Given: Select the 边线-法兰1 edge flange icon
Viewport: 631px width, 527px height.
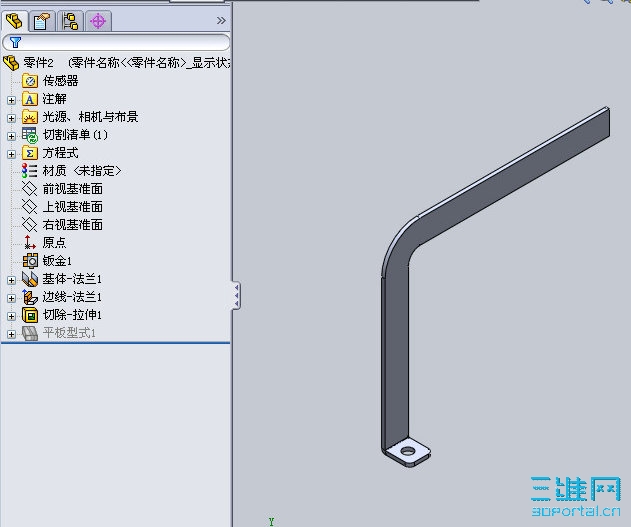Looking at the screenshot, I should tap(30, 297).
